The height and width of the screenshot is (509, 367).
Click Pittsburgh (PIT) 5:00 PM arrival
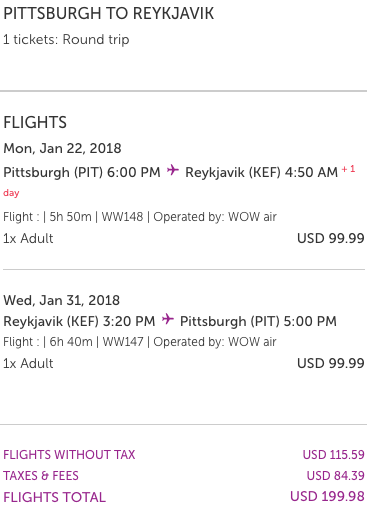click(258, 321)
